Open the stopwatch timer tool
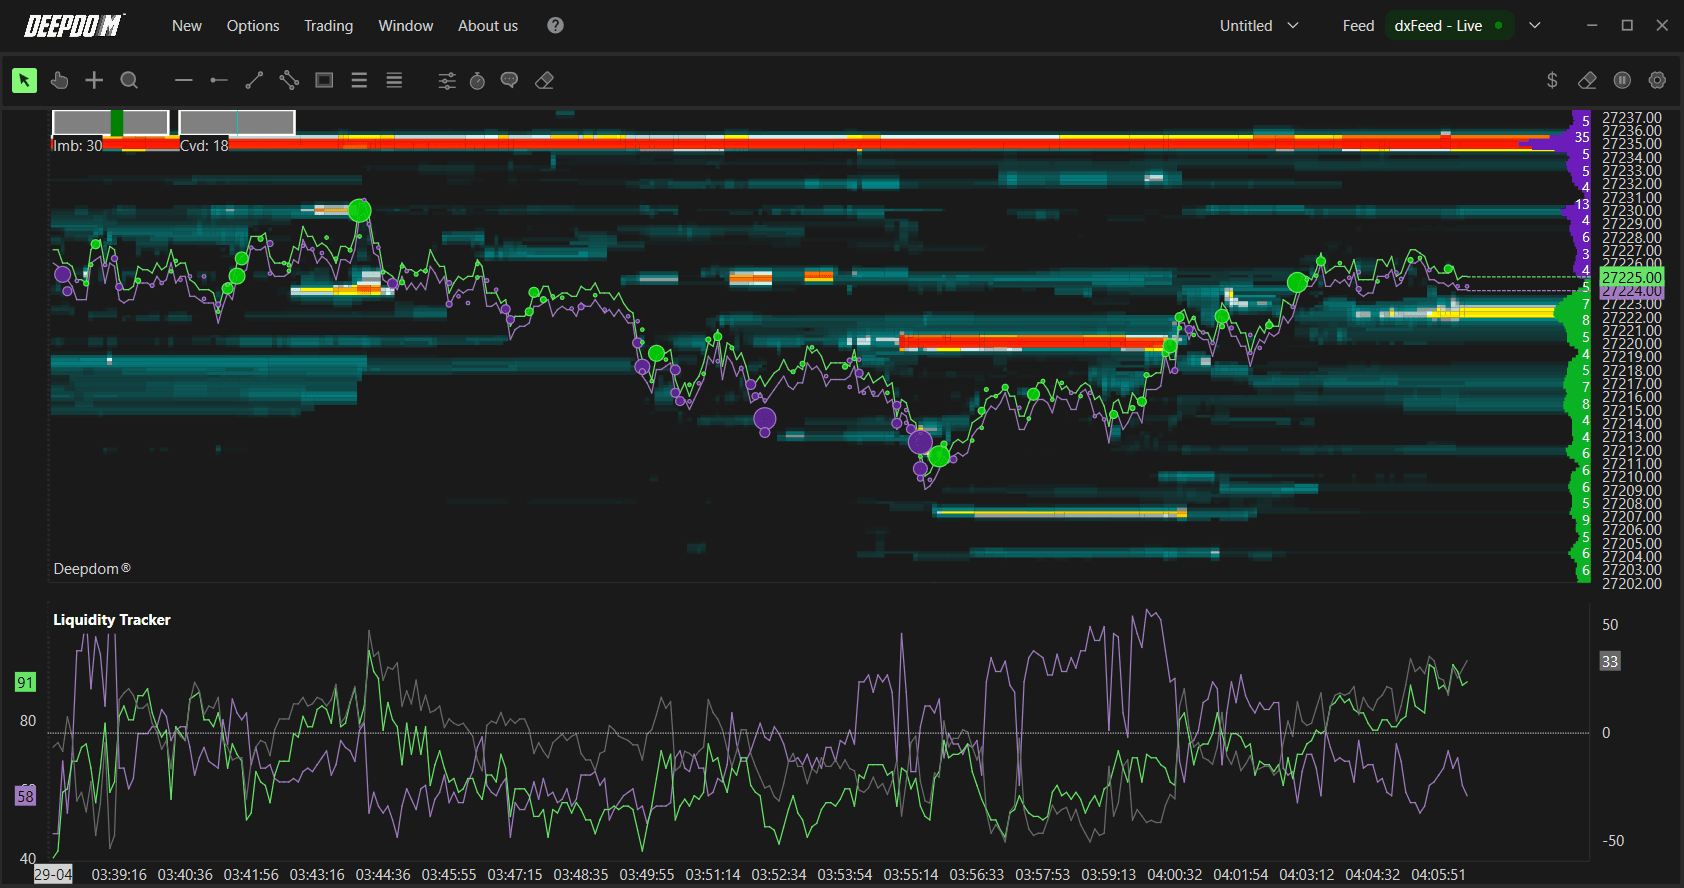The image size is (1684, 888). [477, 80]
